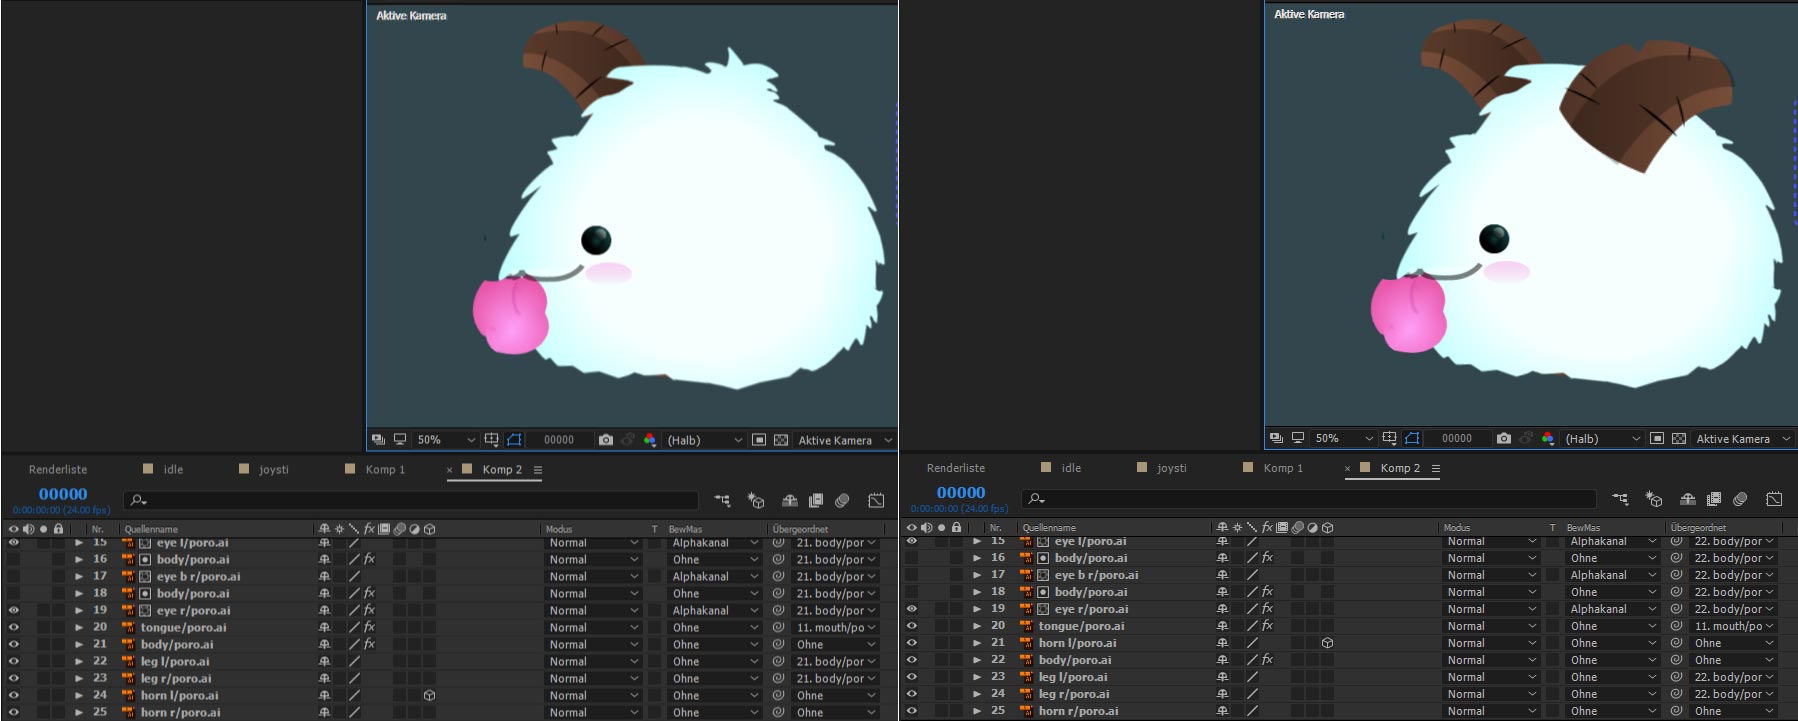Viewport: 1798px width, 721px height.
Task: Open Modus dropdown for left horn l layer
Action: click(x=593, y=696)
